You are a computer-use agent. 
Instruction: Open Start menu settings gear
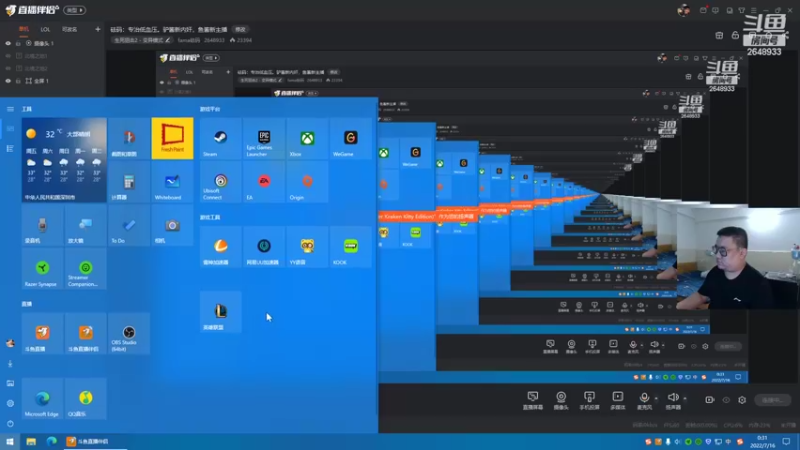(10, 404)
